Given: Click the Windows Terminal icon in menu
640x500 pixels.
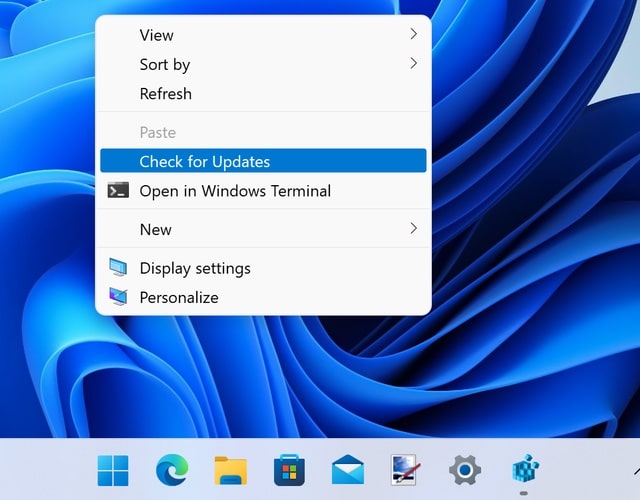Looking at the screenshot, I should coord(118,190).
